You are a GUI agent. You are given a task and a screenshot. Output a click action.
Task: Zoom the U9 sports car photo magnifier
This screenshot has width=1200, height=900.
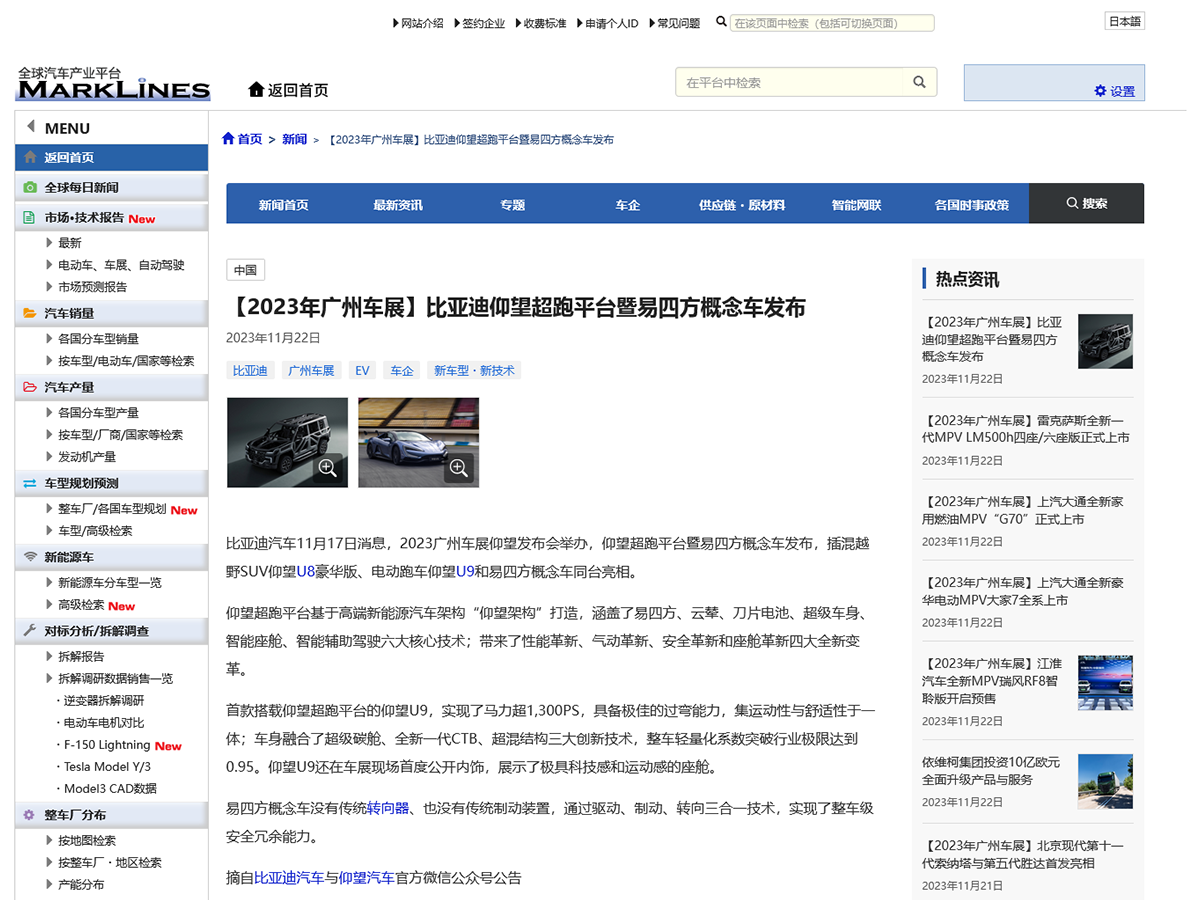(459, 467)
